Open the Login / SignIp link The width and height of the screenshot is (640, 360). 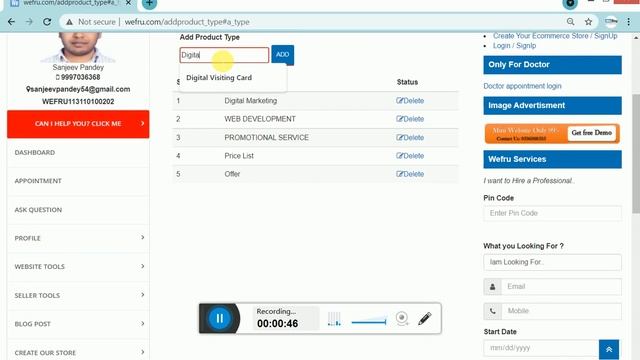514,46
